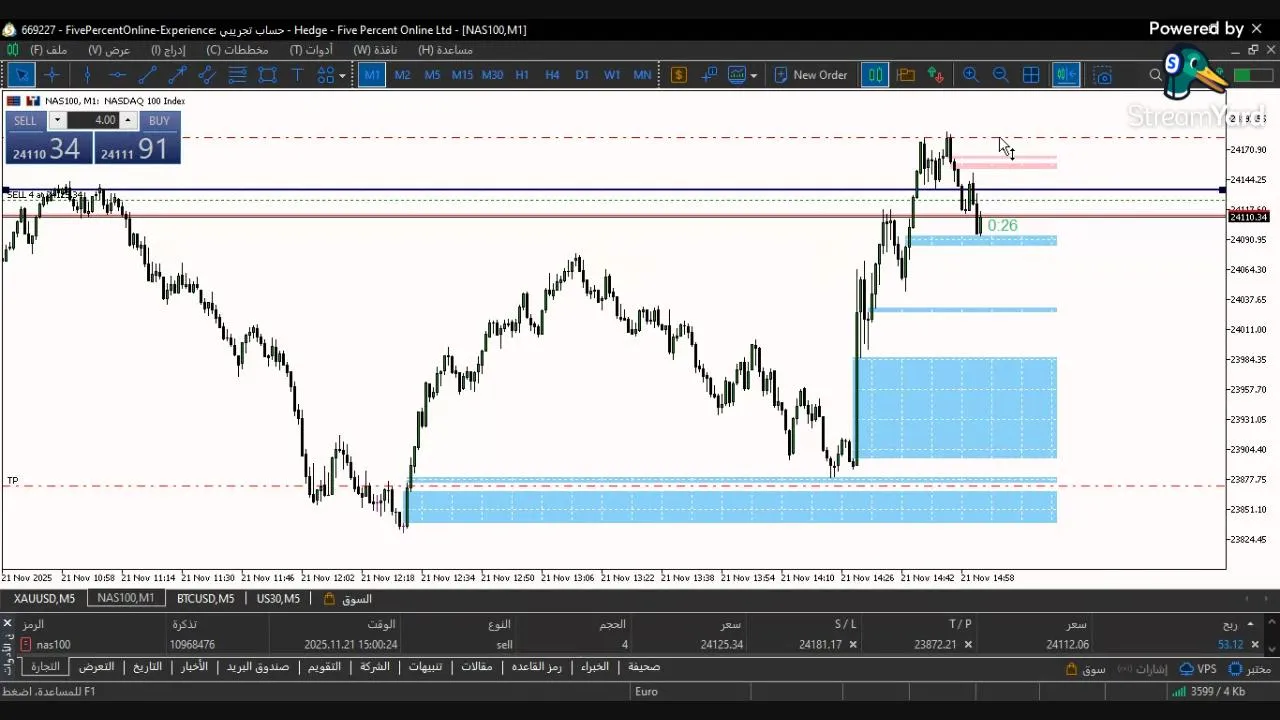The height and width of the screenshot is (720, 1280).
Task: Expand the shapes tool dropdown arrow
Action: (x=342, y=76)
